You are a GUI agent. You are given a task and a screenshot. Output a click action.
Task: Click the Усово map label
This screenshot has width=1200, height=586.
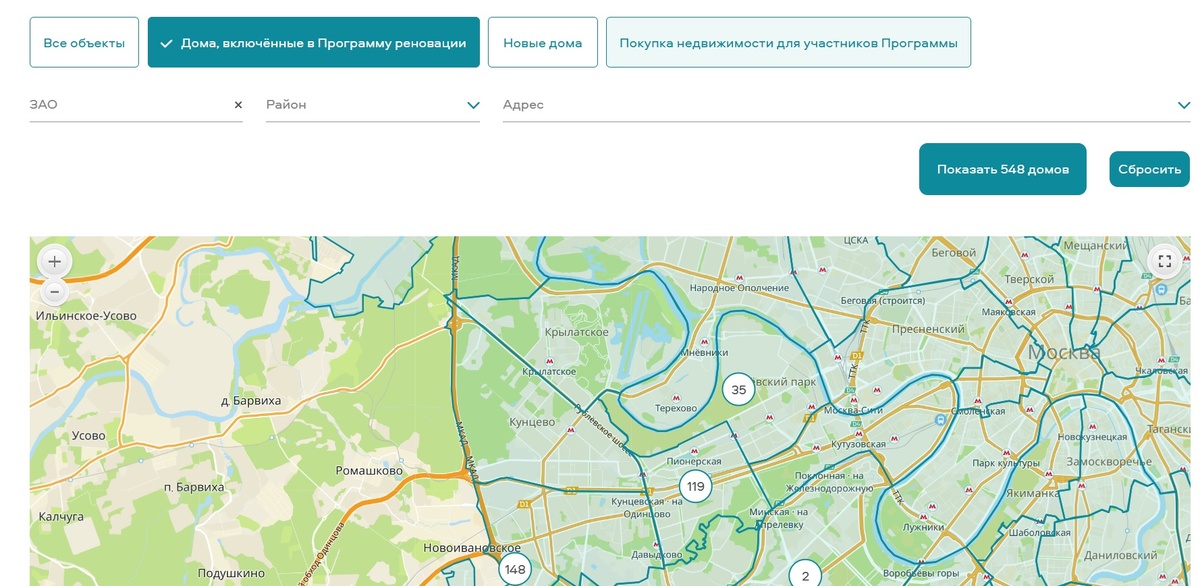pyautogui.click(x=89, y=436)
